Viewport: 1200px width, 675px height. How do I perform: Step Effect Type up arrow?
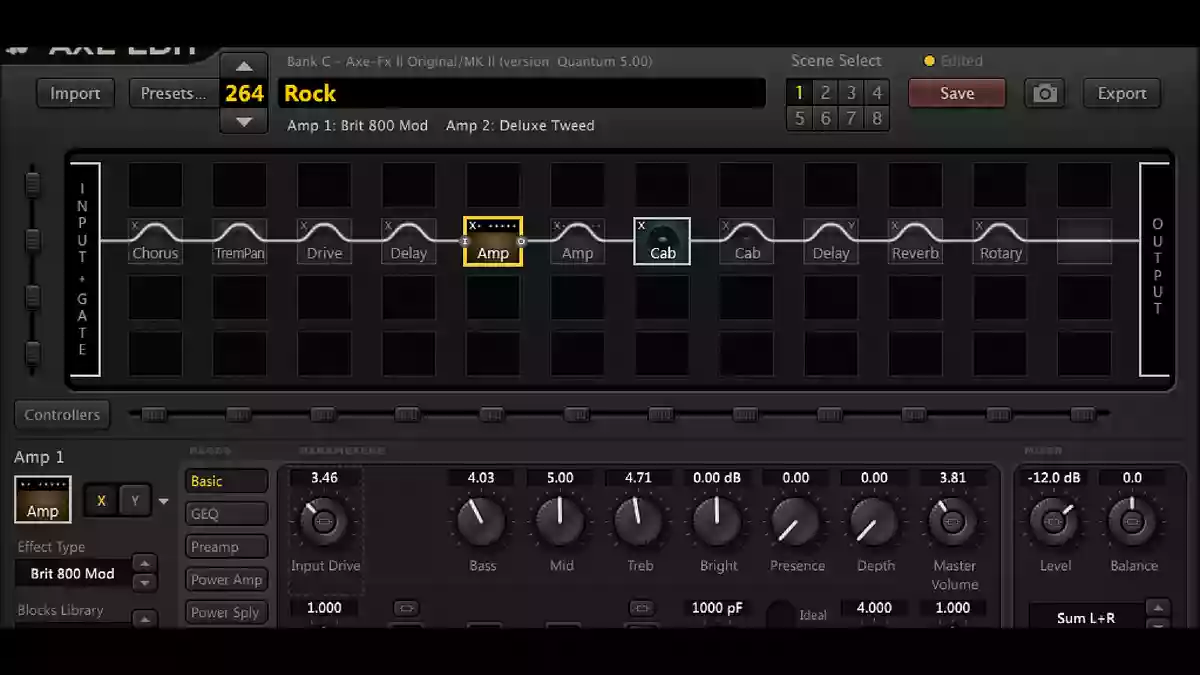click(x=145, y=565)
